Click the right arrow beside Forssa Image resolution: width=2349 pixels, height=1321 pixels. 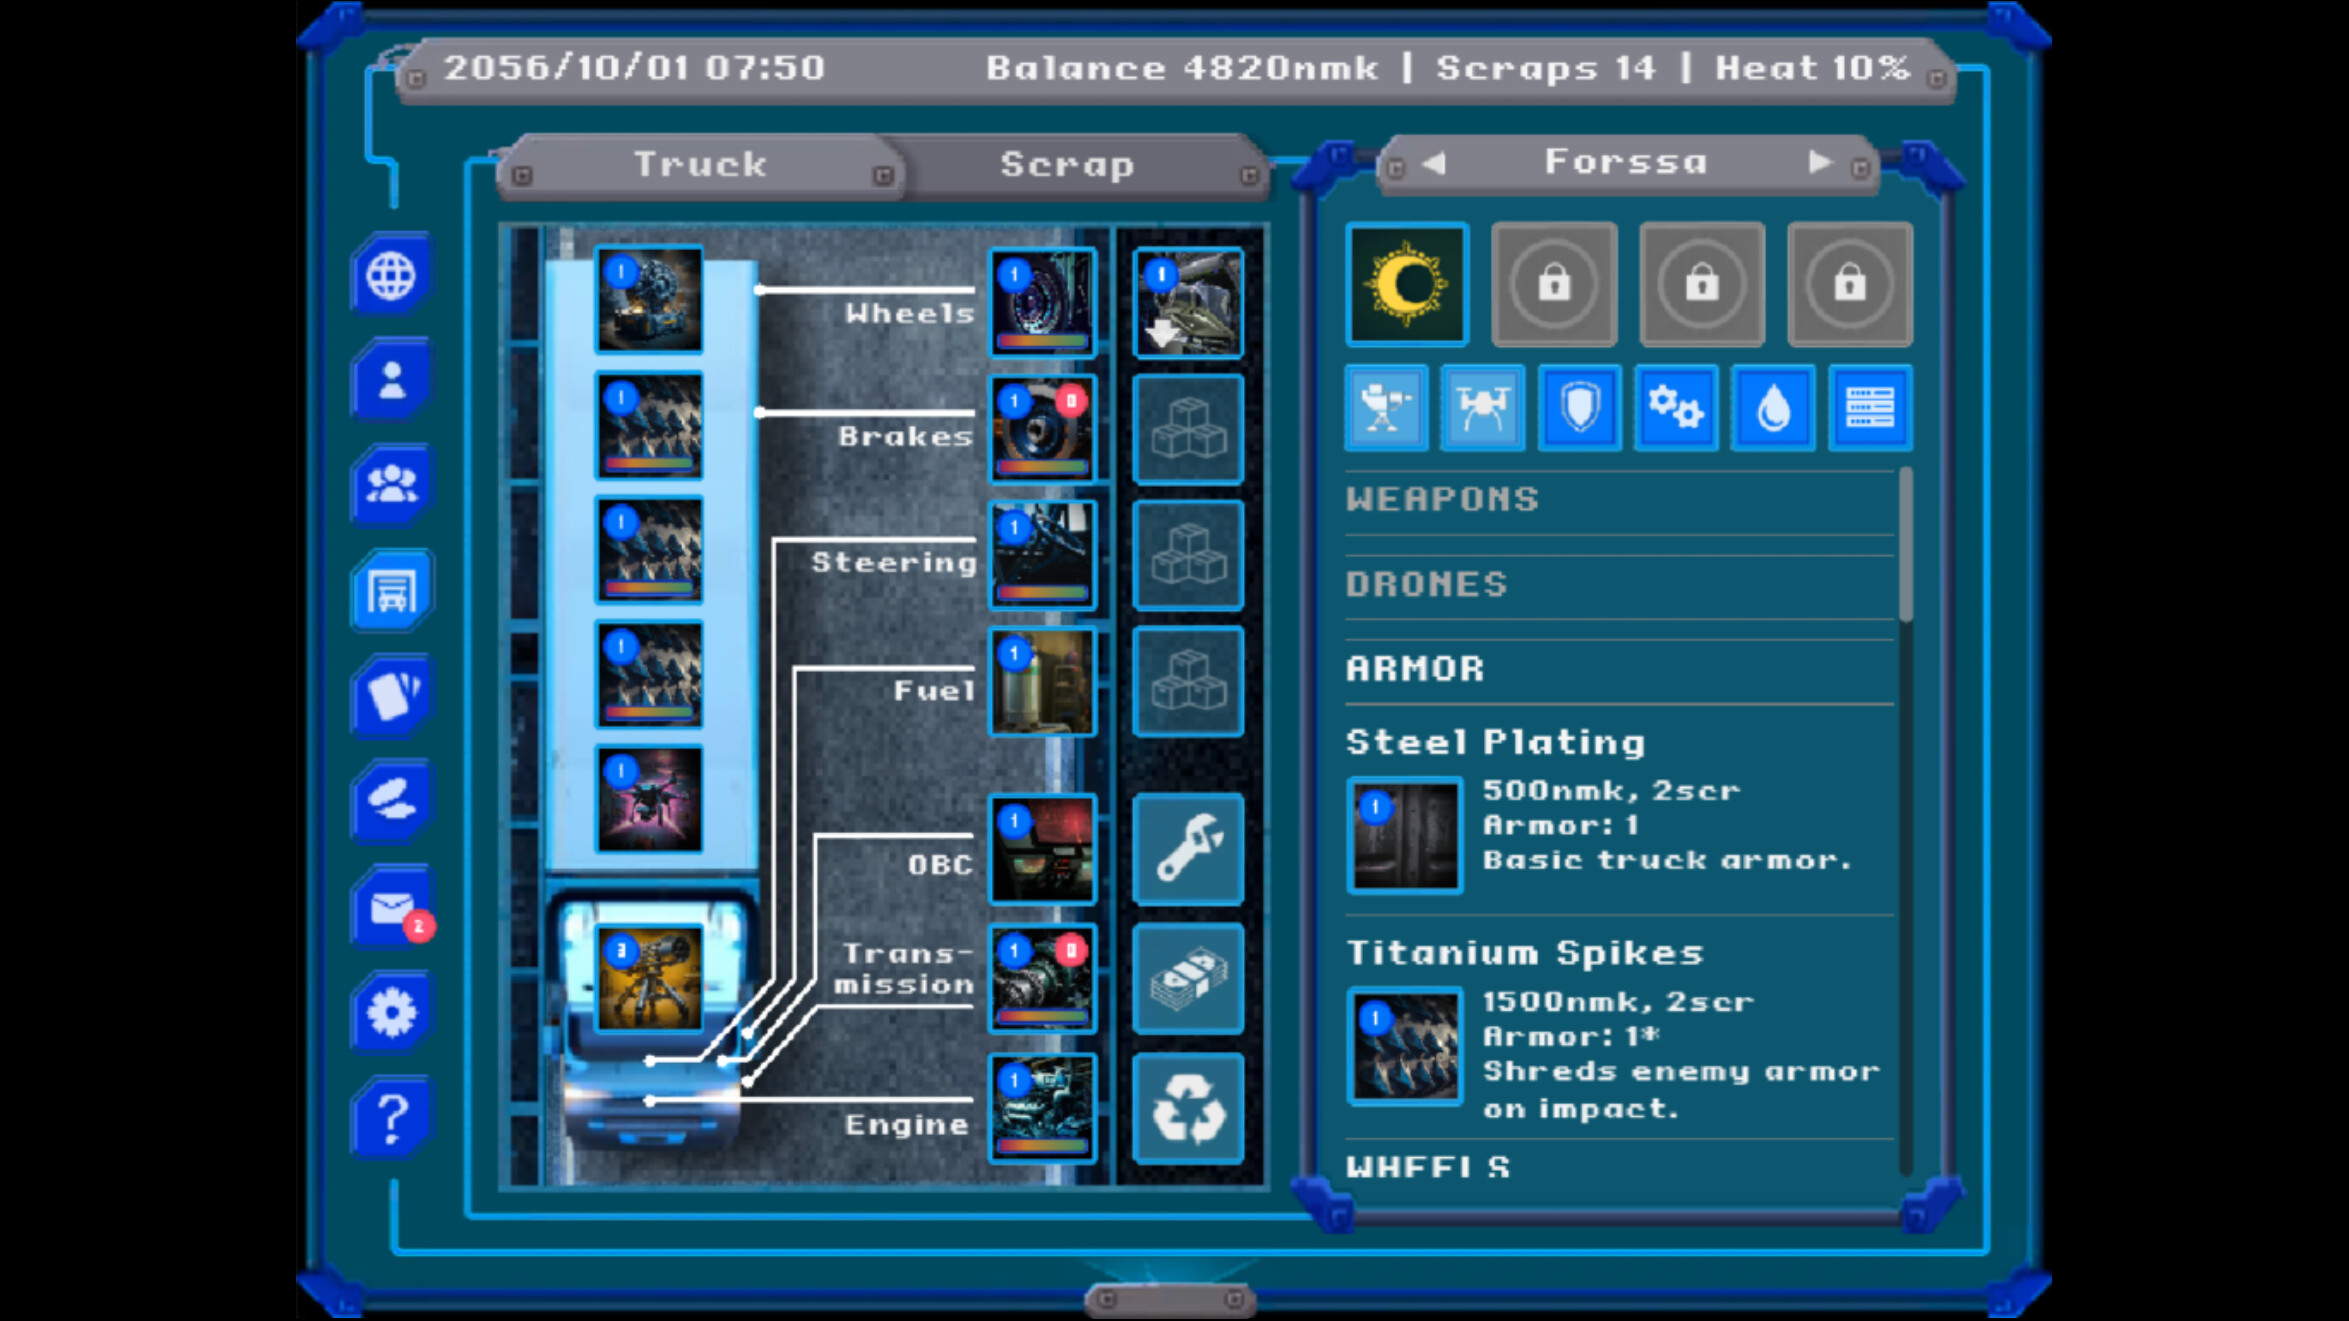click(1819, 163)
